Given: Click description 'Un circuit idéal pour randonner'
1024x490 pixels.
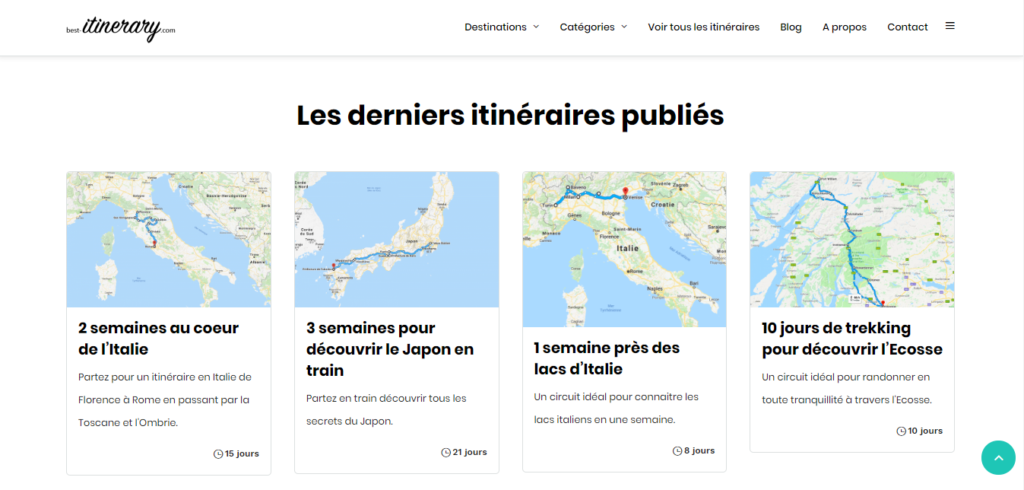Looking at the screenshot, I should pyautogui.click(x=847, y=388).
